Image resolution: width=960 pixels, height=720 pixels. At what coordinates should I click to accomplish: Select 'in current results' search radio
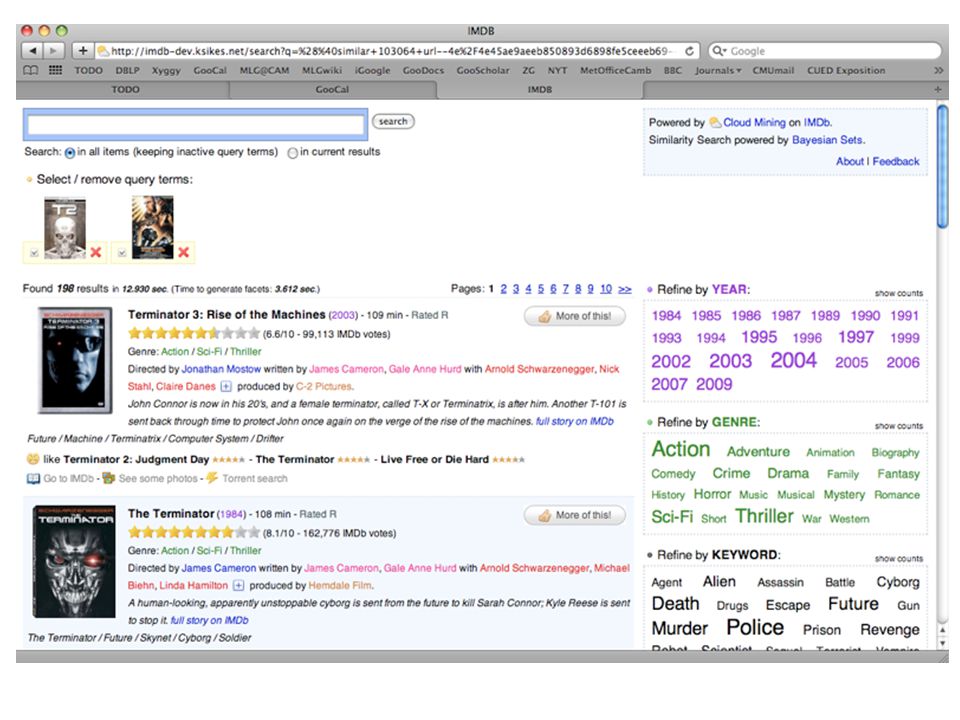tap(293, 152)
